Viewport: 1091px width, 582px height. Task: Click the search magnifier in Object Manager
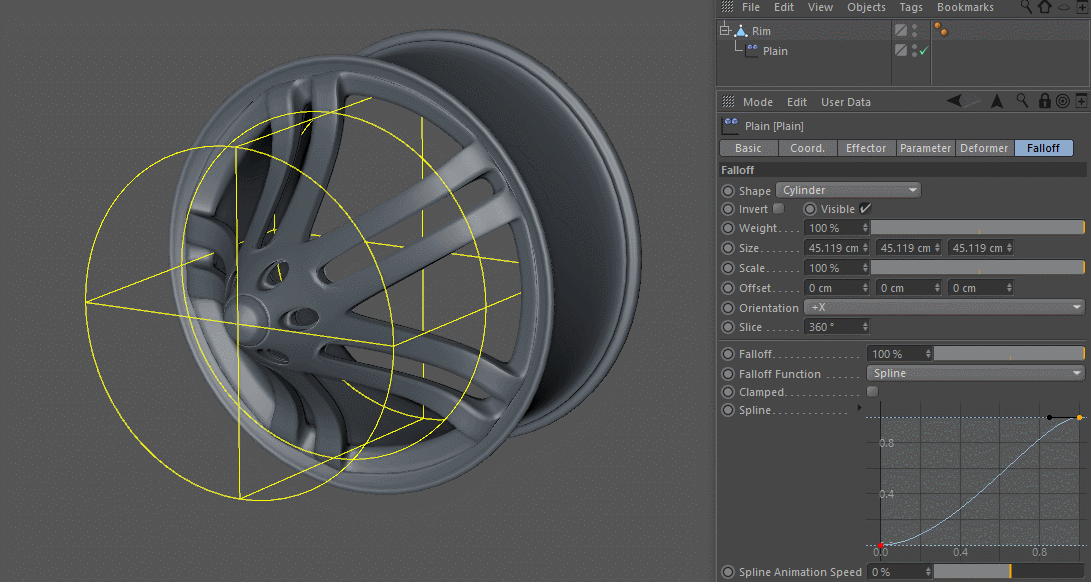(x=1026, y=7)
